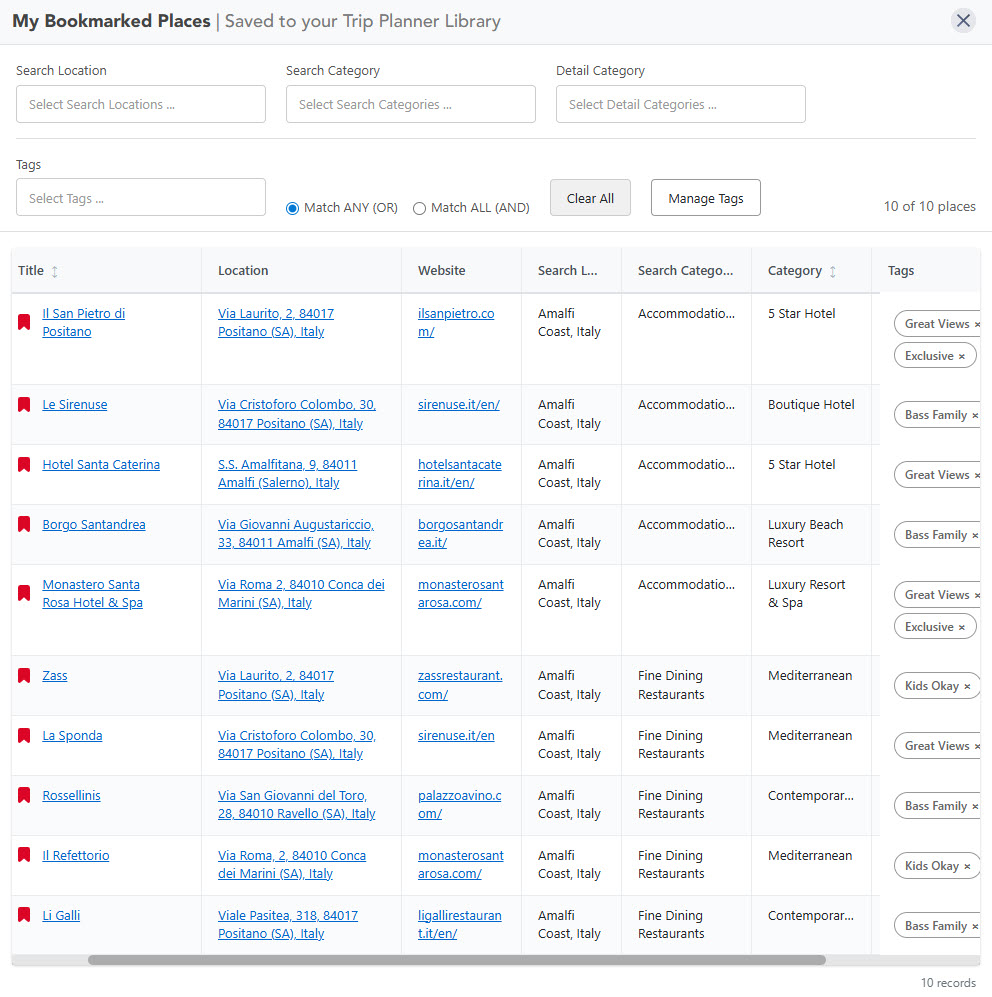Open the Search Categories dropdown
Image resolution: width=992 pixels, height=997 pixels.
click(411, 104)
